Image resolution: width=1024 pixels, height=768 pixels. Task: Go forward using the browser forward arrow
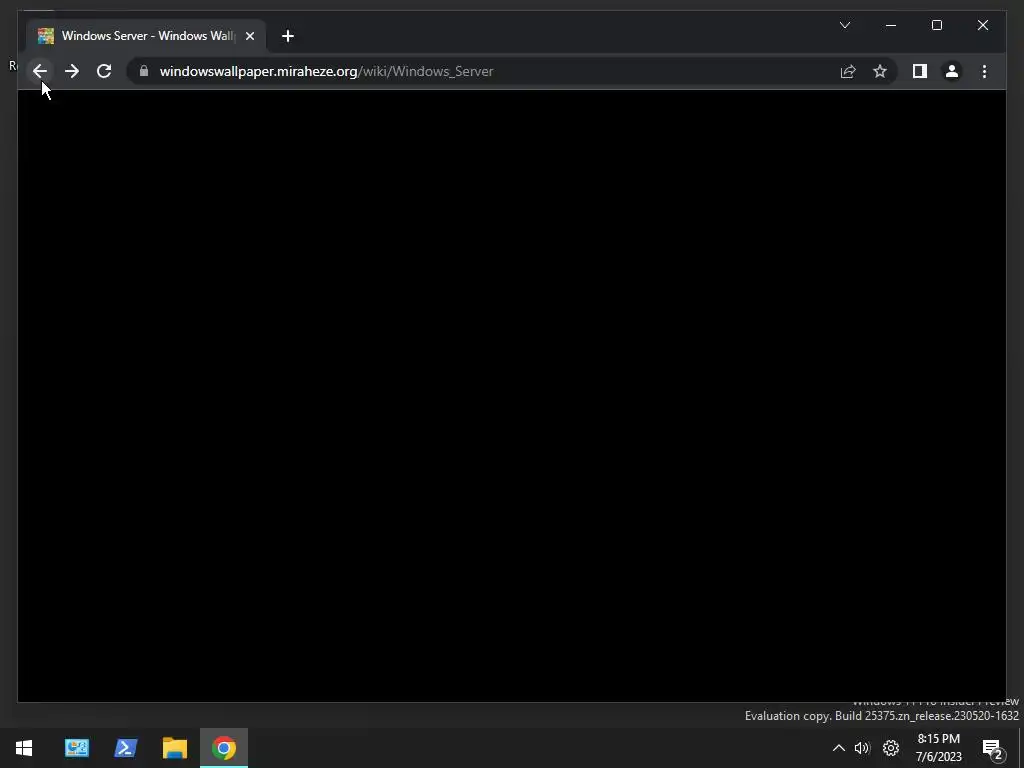coord(72,71)
